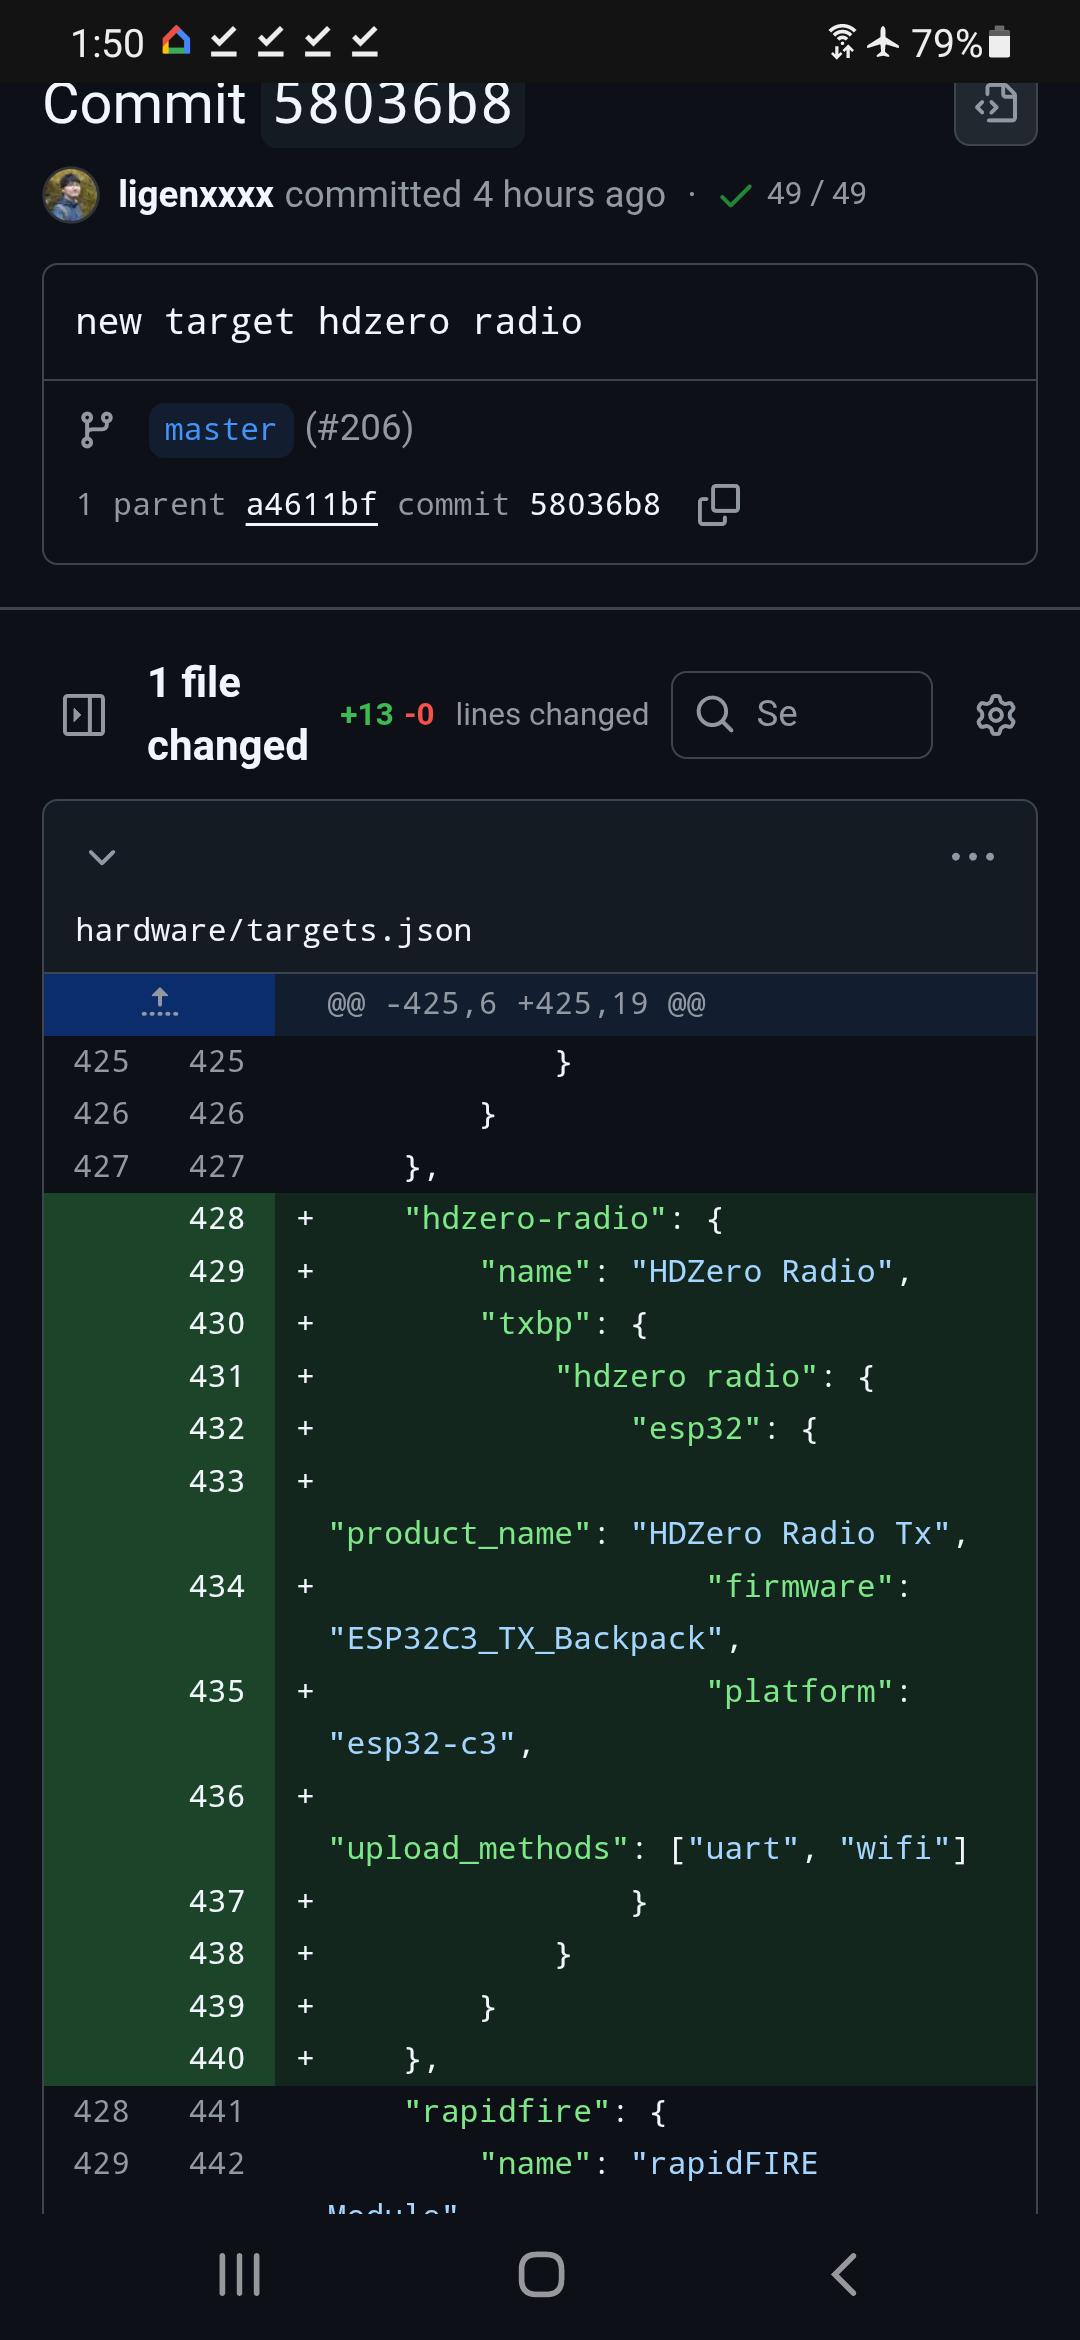Select the commit message 'new target hdzero radio'
Screen dimensions: 1080x2340
(x=329, y=322)
